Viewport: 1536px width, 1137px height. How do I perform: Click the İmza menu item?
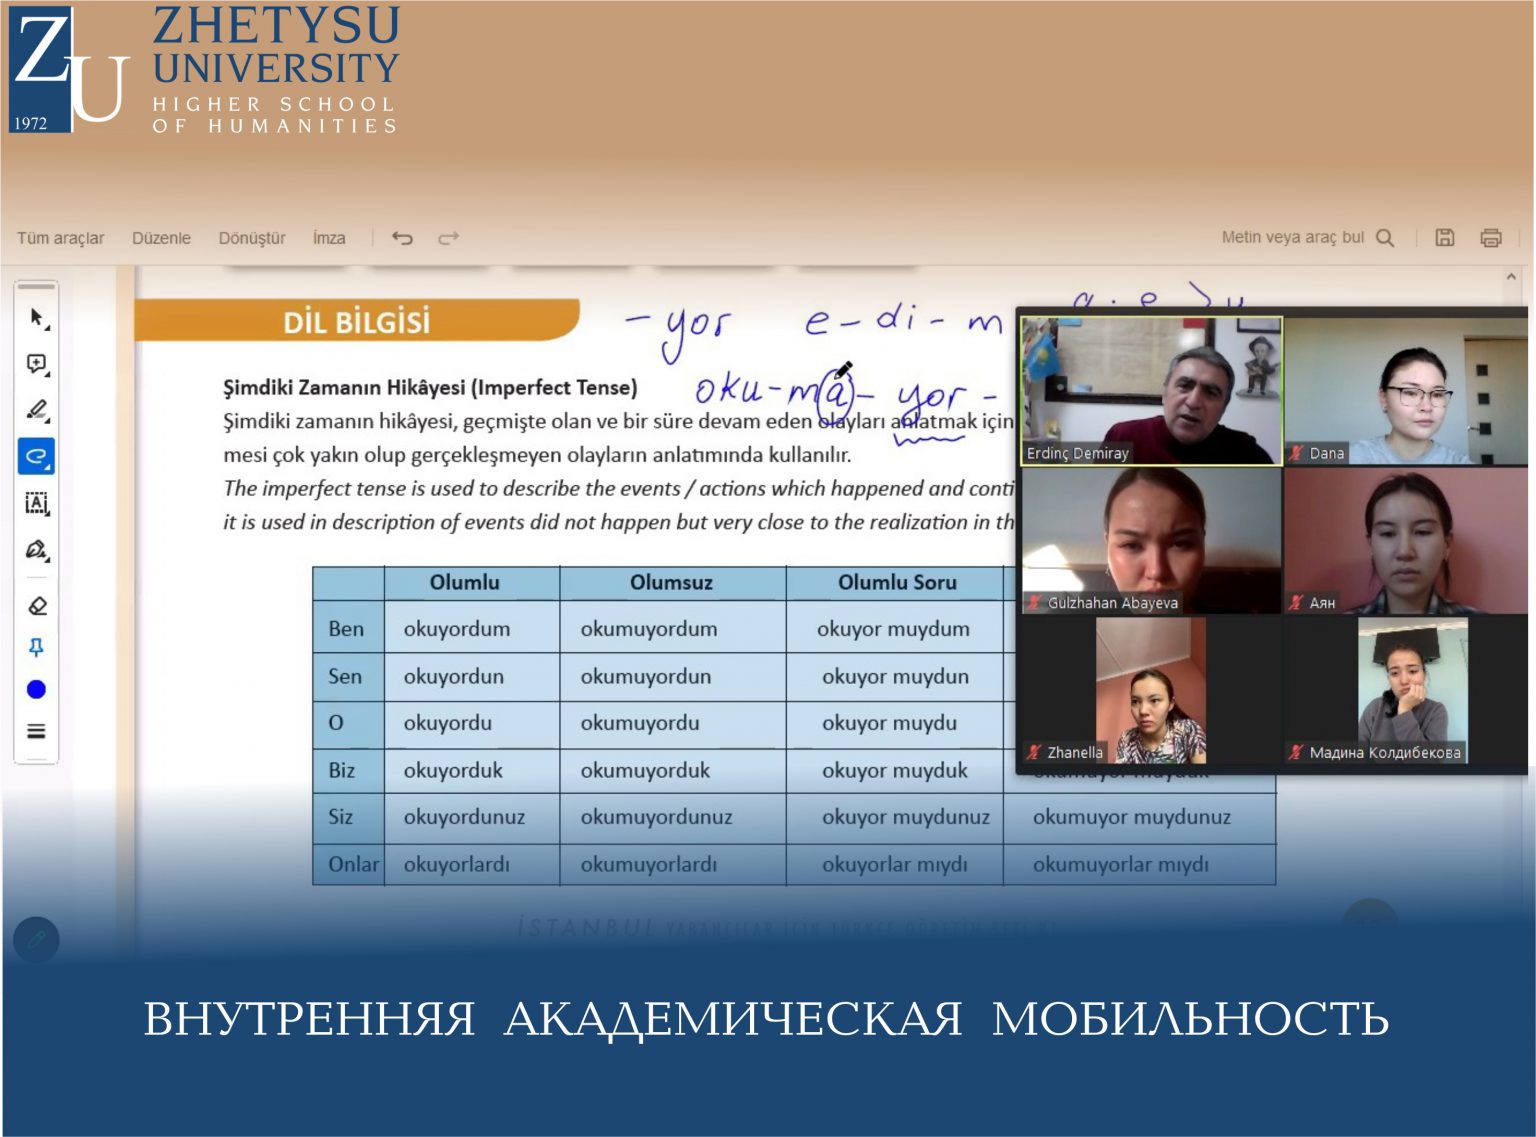(x=329, y=238)
